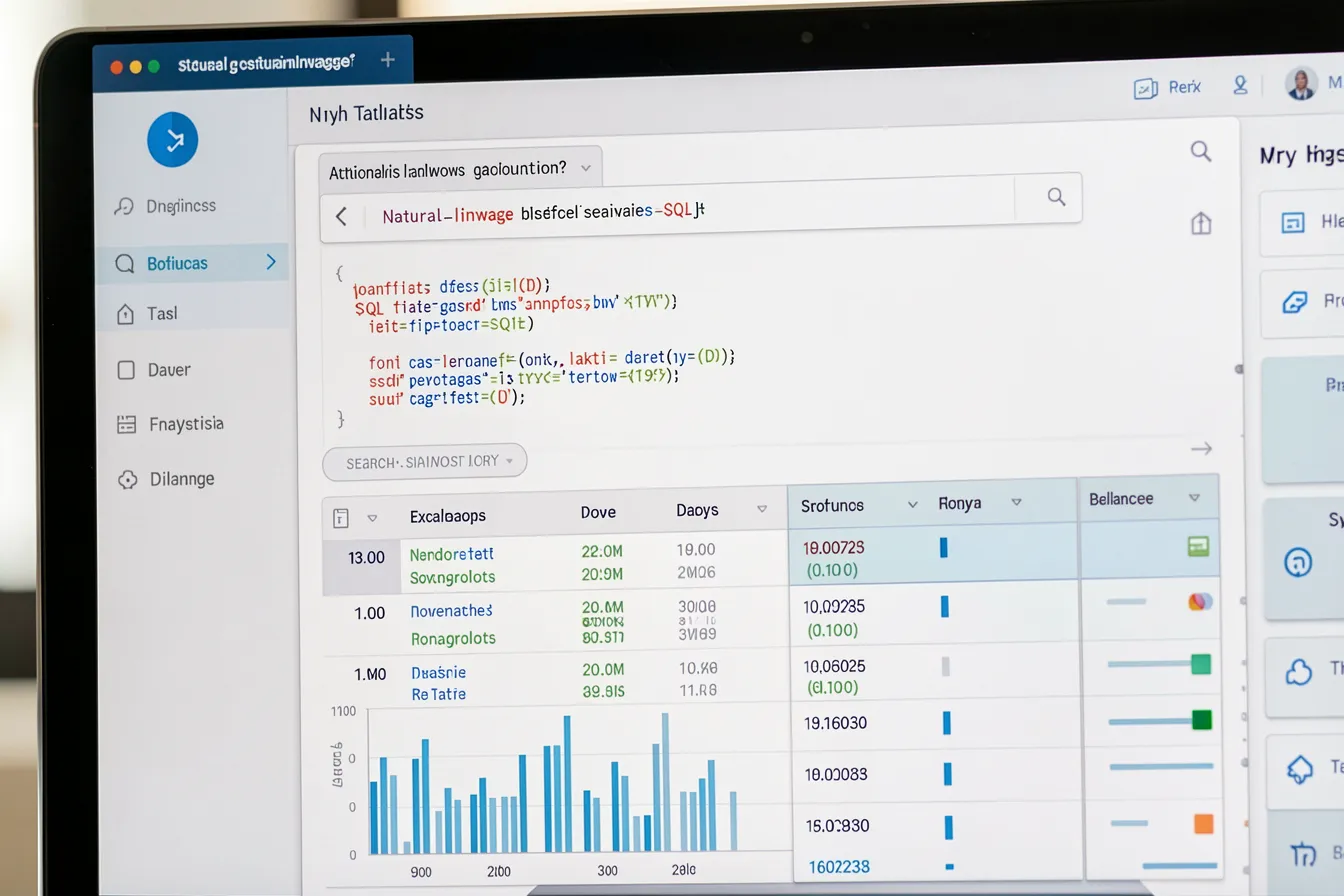Open a new tab with the plus button
The width and height of the screenshot is (1344, 896).
pyautogui.click(x=388, y=60)
